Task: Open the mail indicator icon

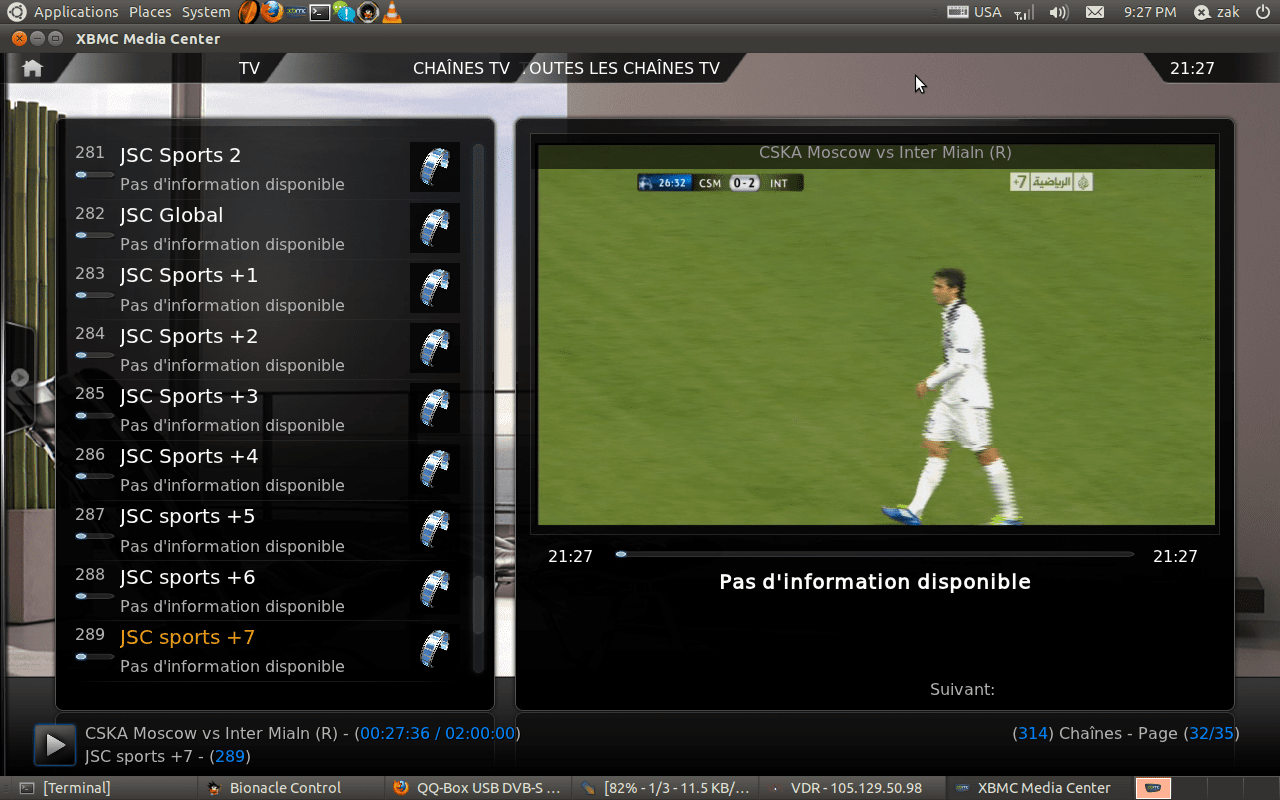Action: [x=1095, y=12]
